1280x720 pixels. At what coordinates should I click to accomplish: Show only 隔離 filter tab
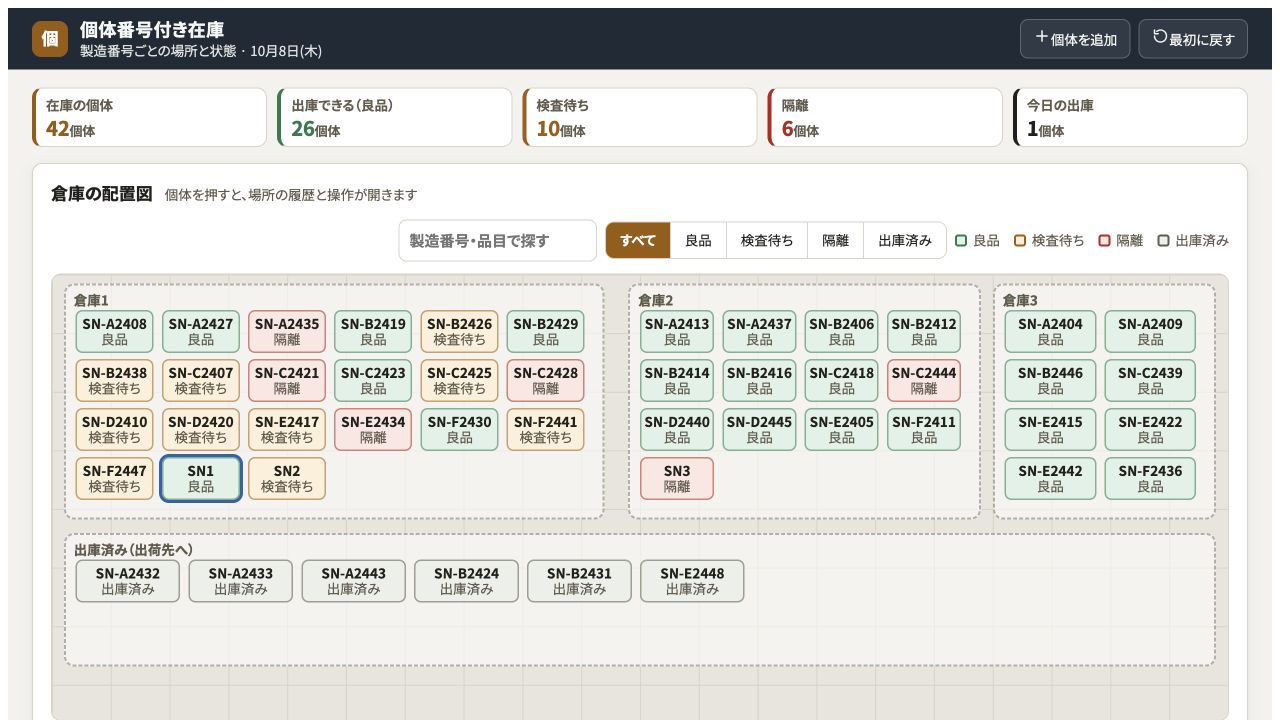pyautogui.click(x=836, y=241)
